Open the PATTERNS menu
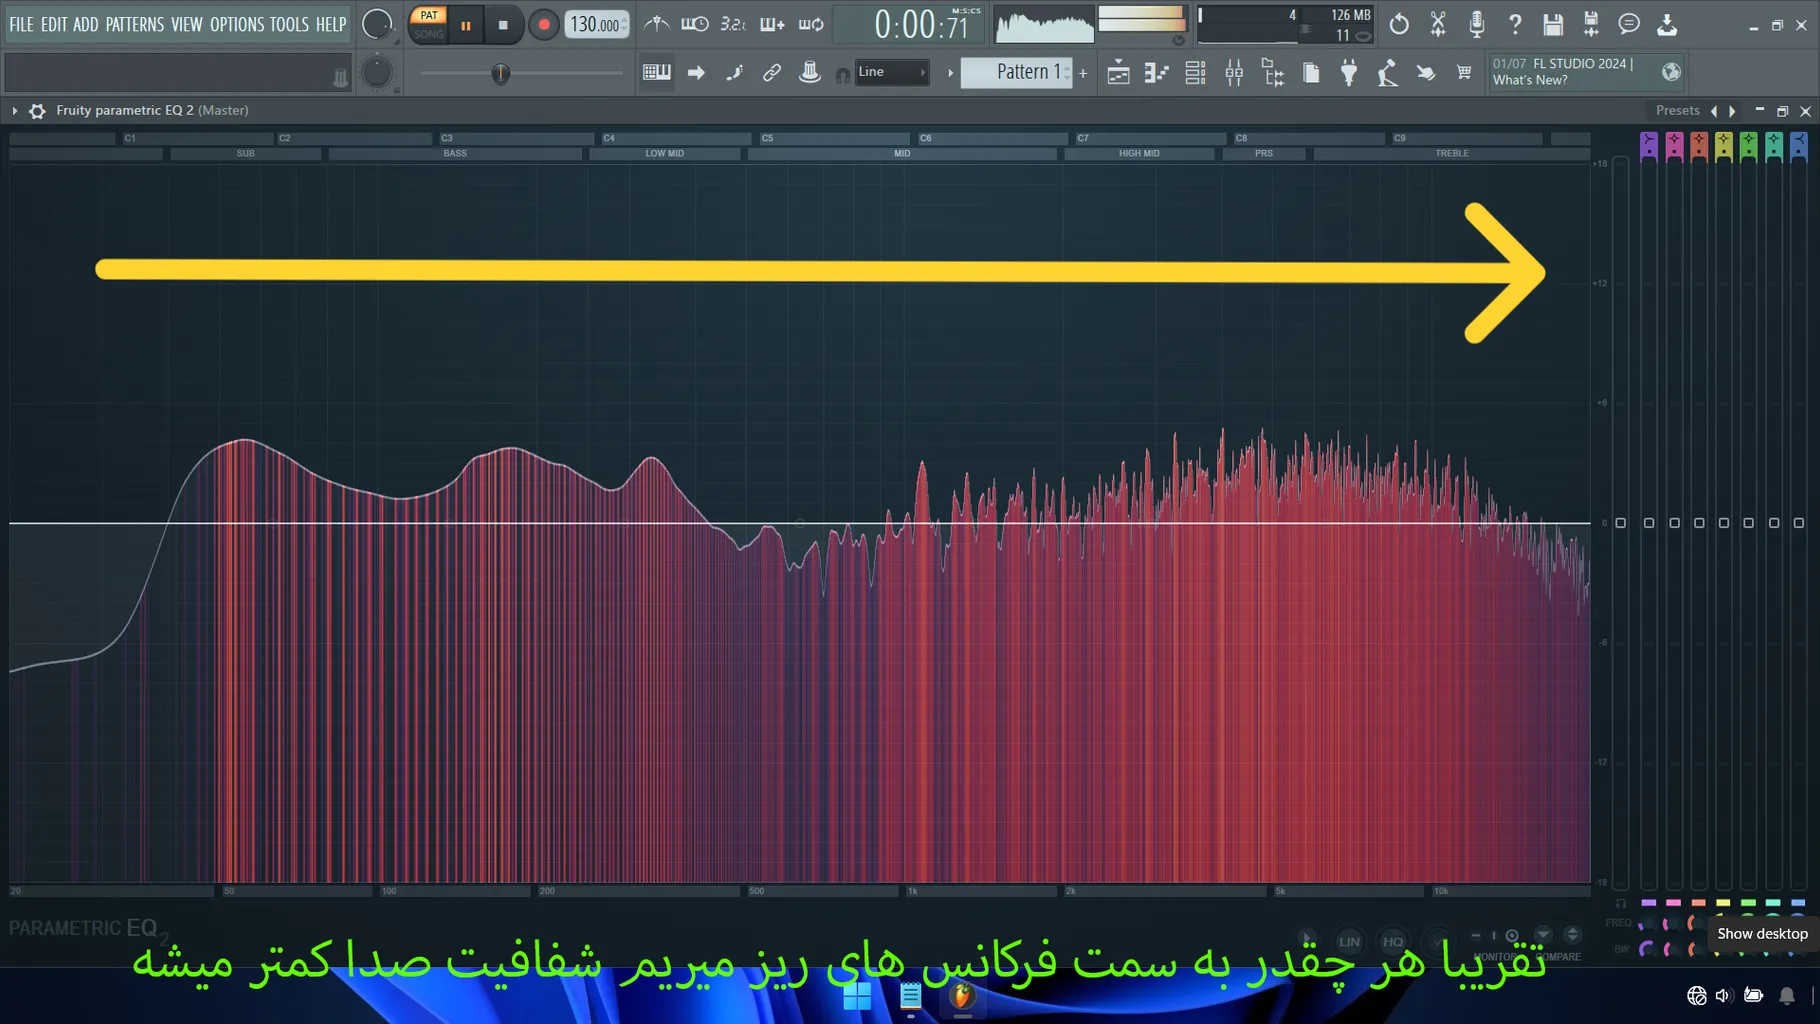 [135, 24]
